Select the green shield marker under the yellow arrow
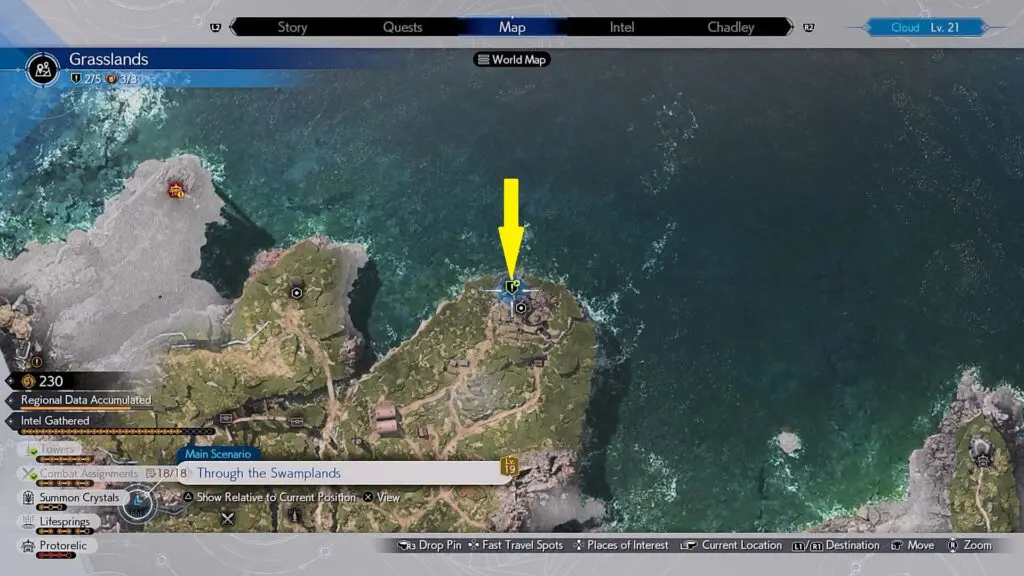This screenshot has height=576, width=1024. [512, 288]
